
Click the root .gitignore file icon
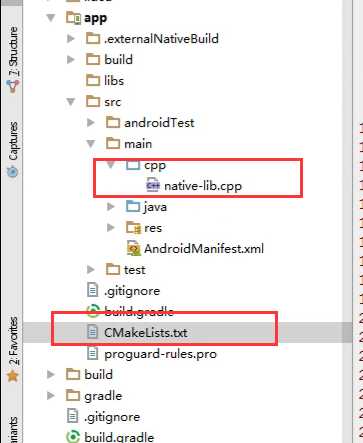[x=73, y=416]
